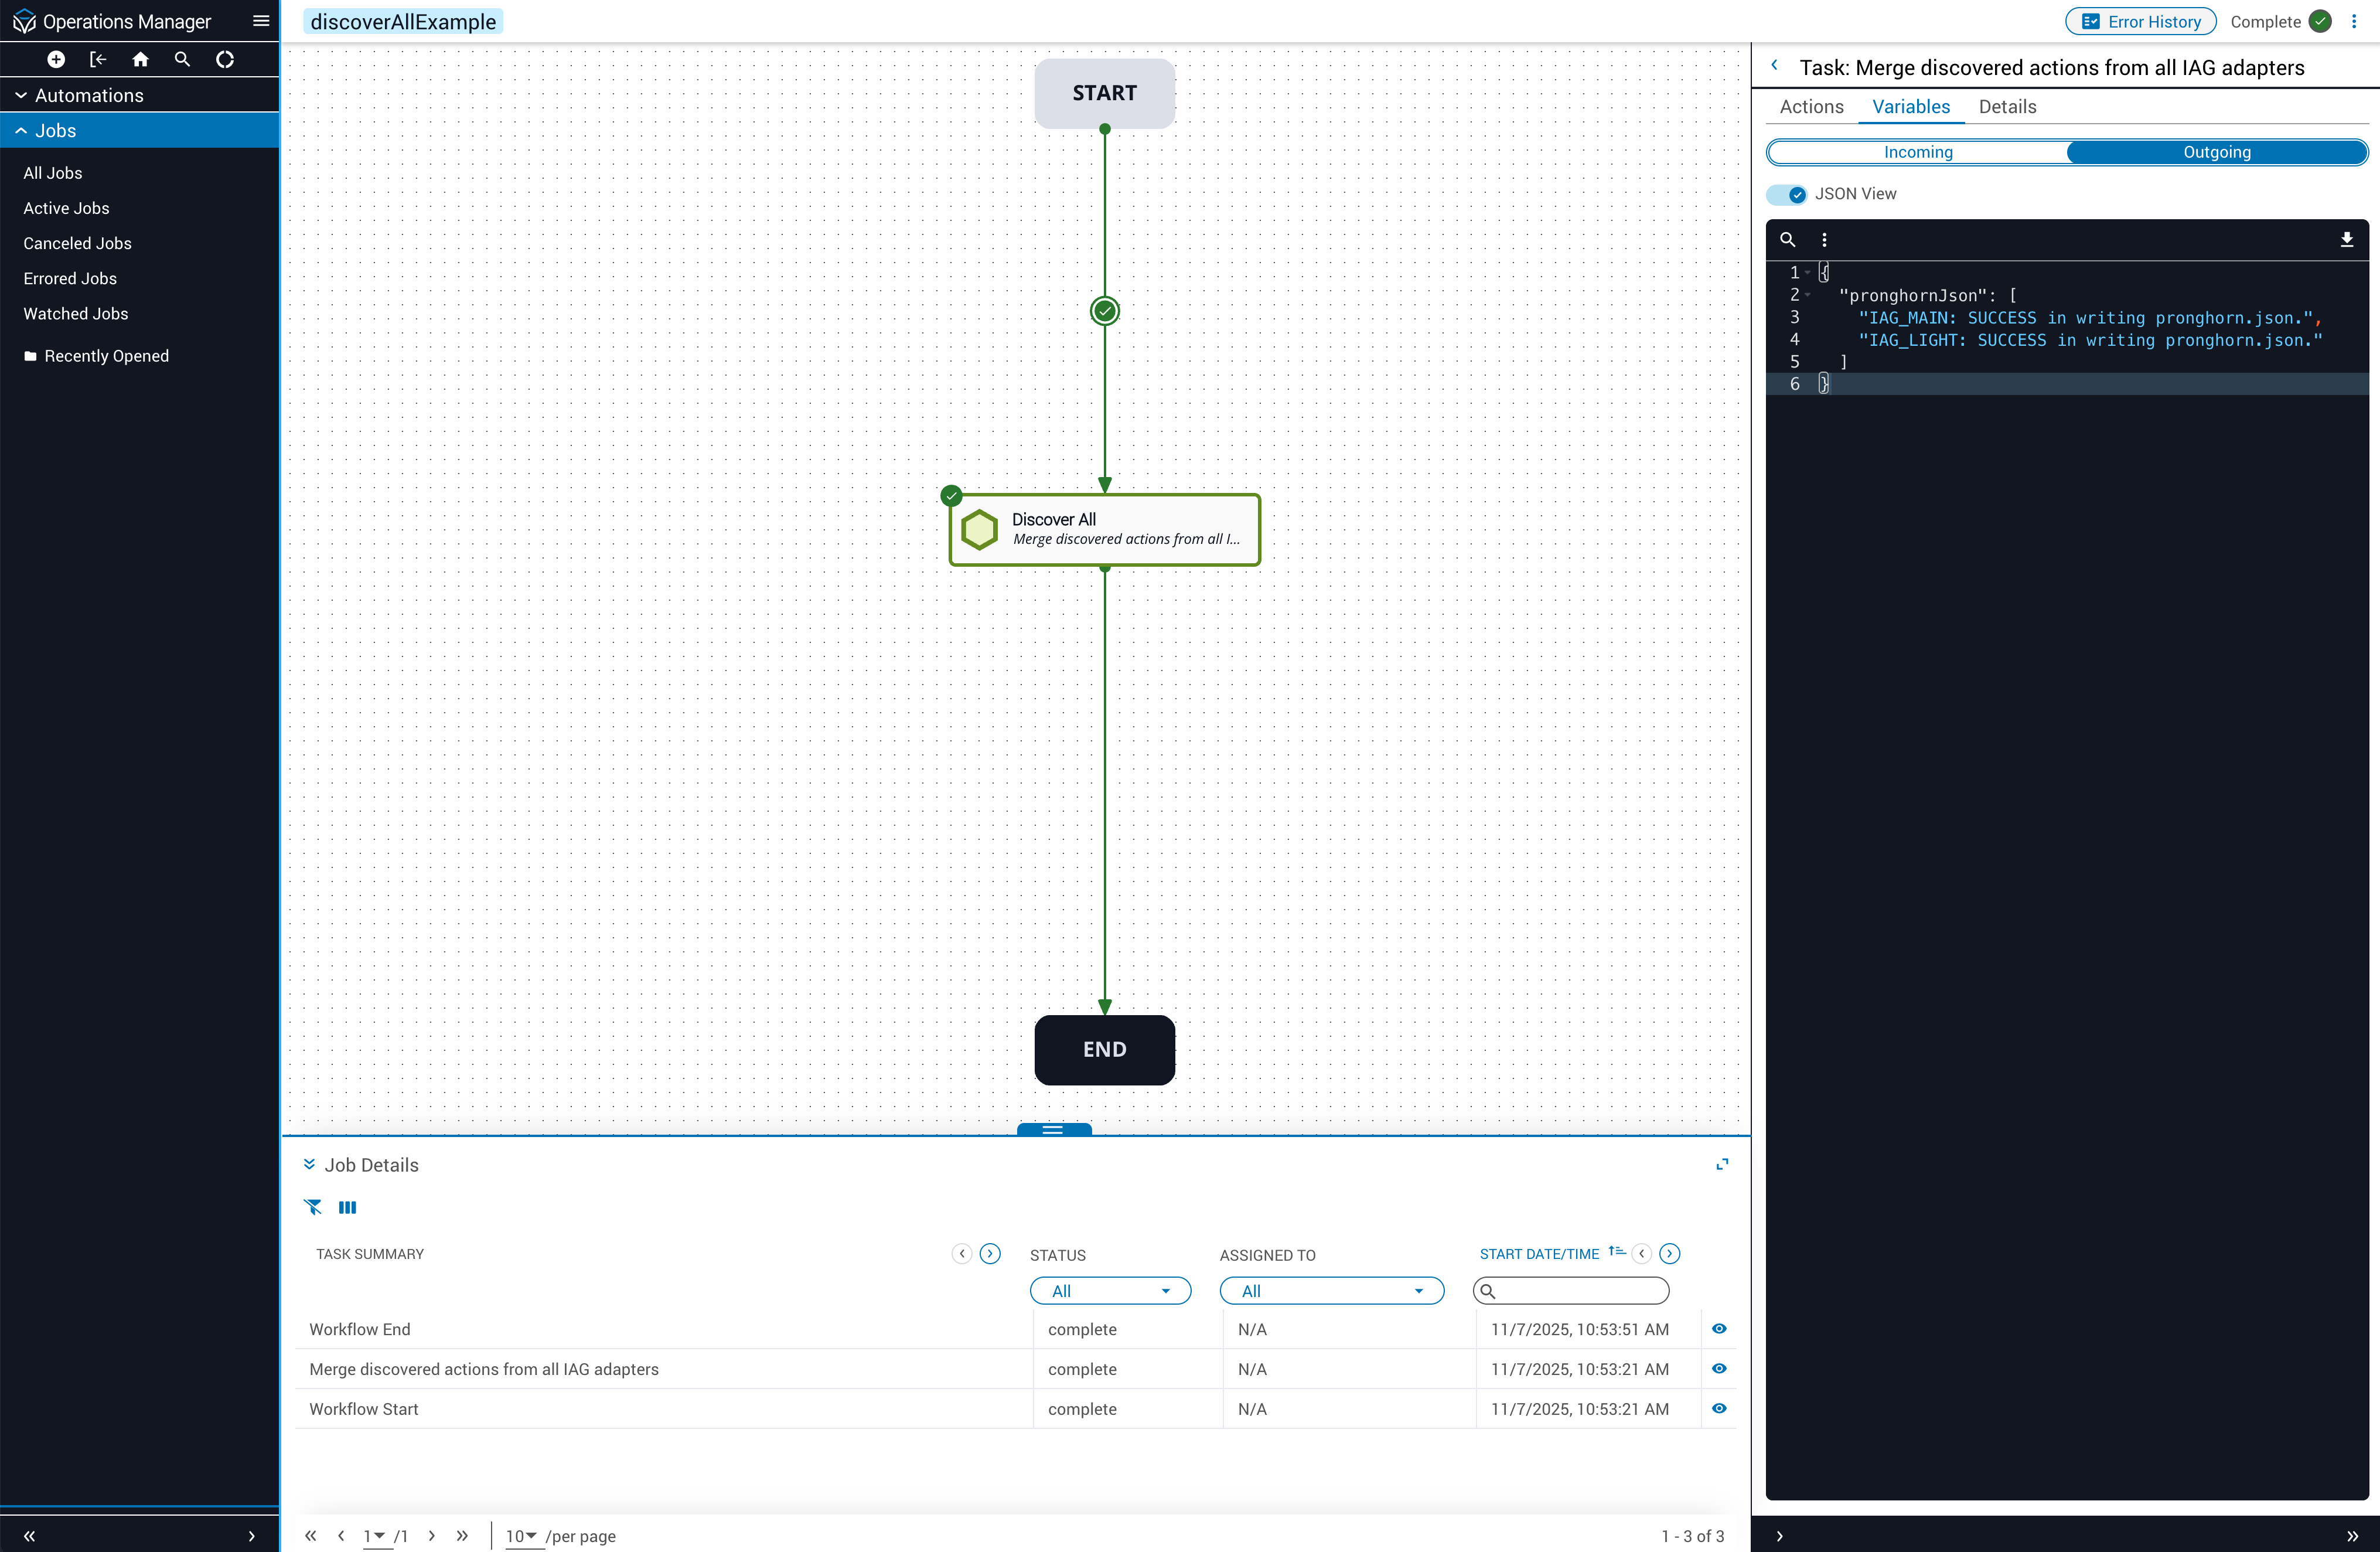The image size is (2380, 1552).
Task: Download the JSON variables output
Action: (2346, 240)
